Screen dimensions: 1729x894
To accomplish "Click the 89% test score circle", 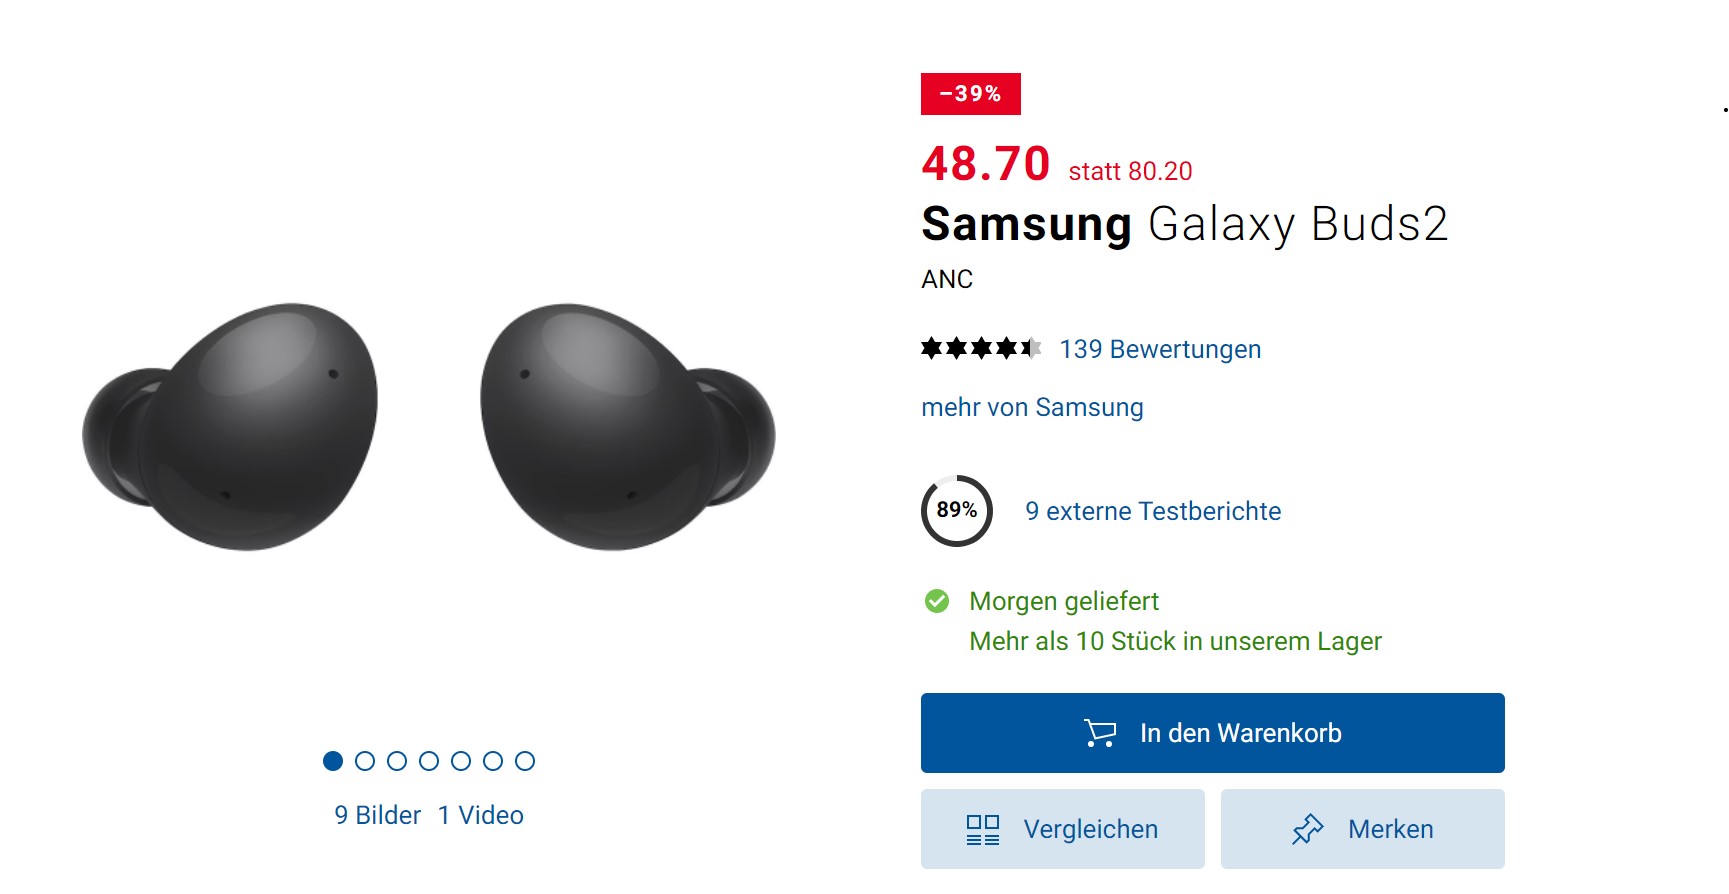I will point(957,511).
